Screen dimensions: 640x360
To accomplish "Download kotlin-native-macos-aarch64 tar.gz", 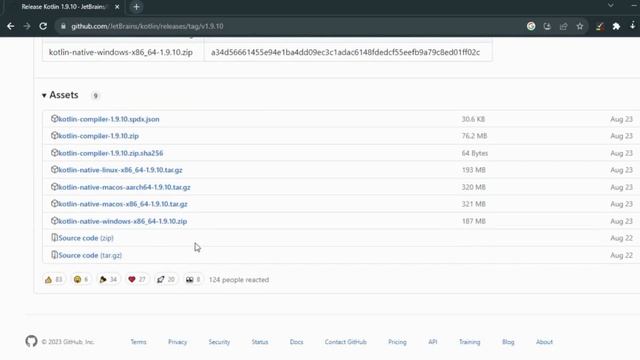I will [124, 187].
